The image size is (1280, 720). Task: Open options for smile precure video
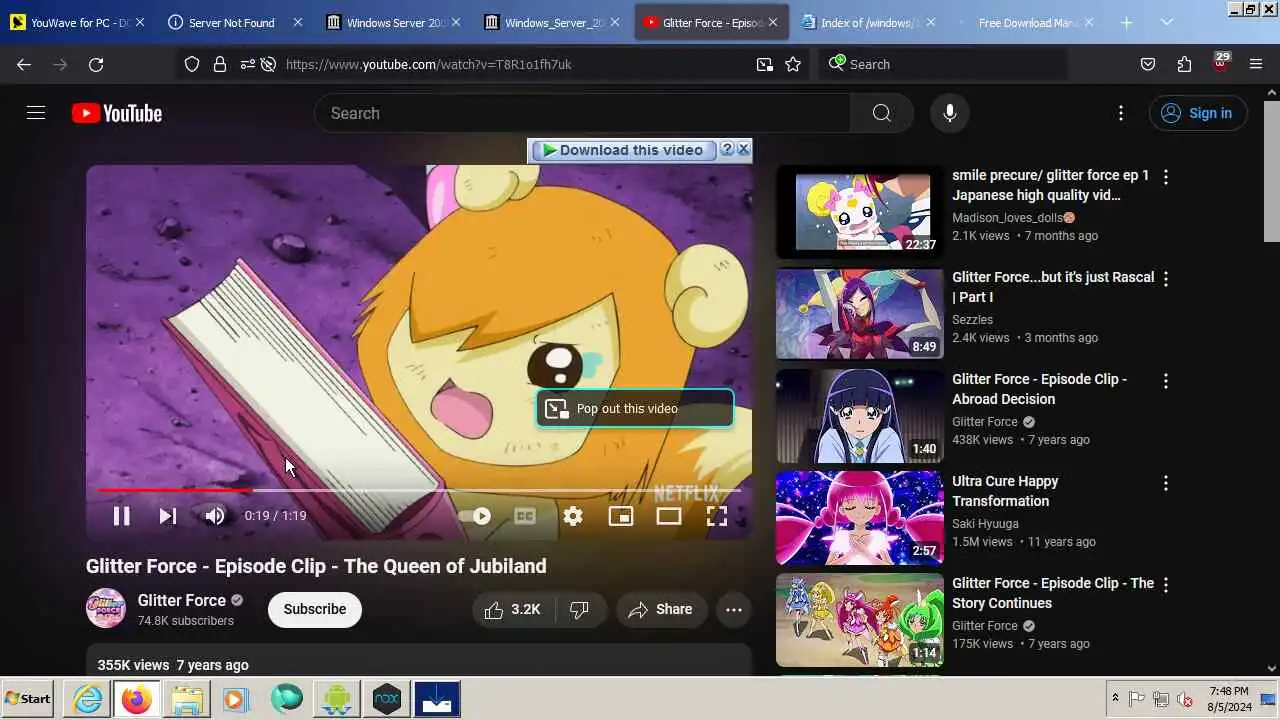point(1165,177)
